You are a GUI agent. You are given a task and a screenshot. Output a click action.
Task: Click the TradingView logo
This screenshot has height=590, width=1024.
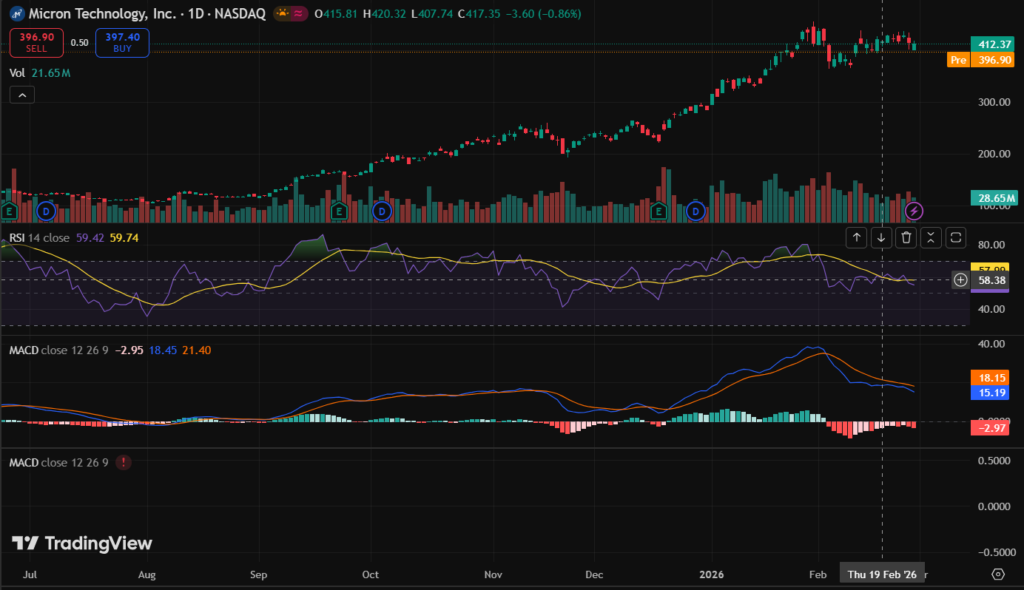[82, 543]
